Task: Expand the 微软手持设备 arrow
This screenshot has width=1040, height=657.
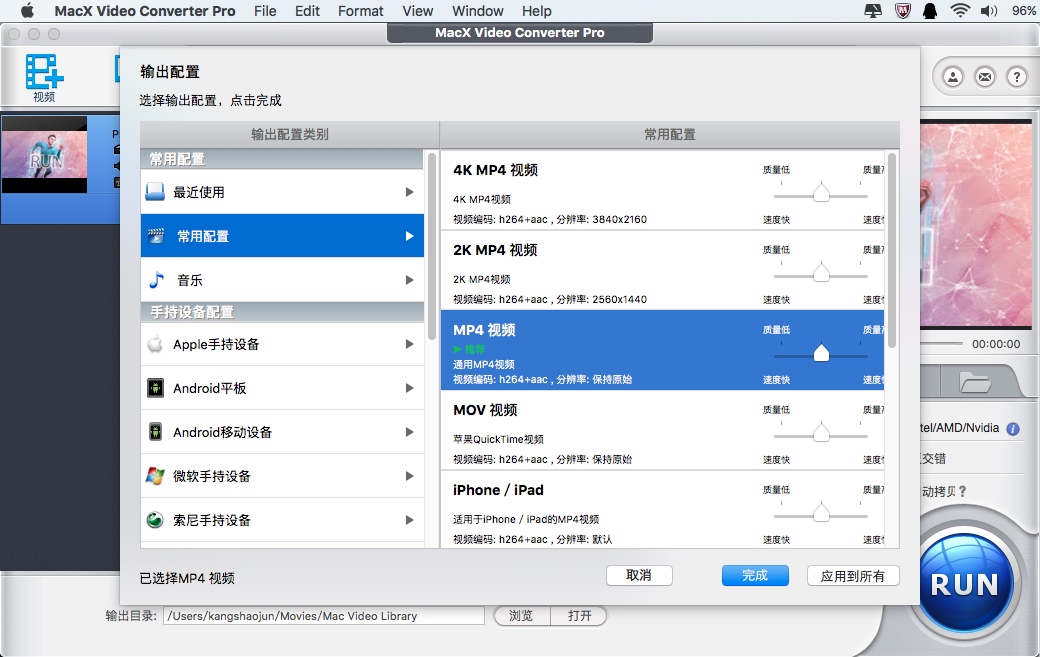Action: click(x=409, y=476)
